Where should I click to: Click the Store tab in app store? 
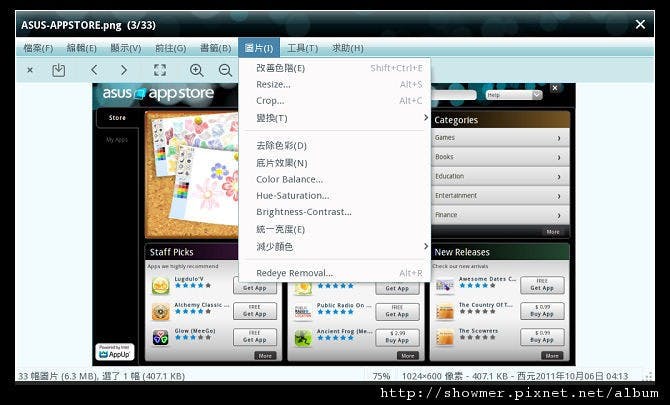(117, 117)
